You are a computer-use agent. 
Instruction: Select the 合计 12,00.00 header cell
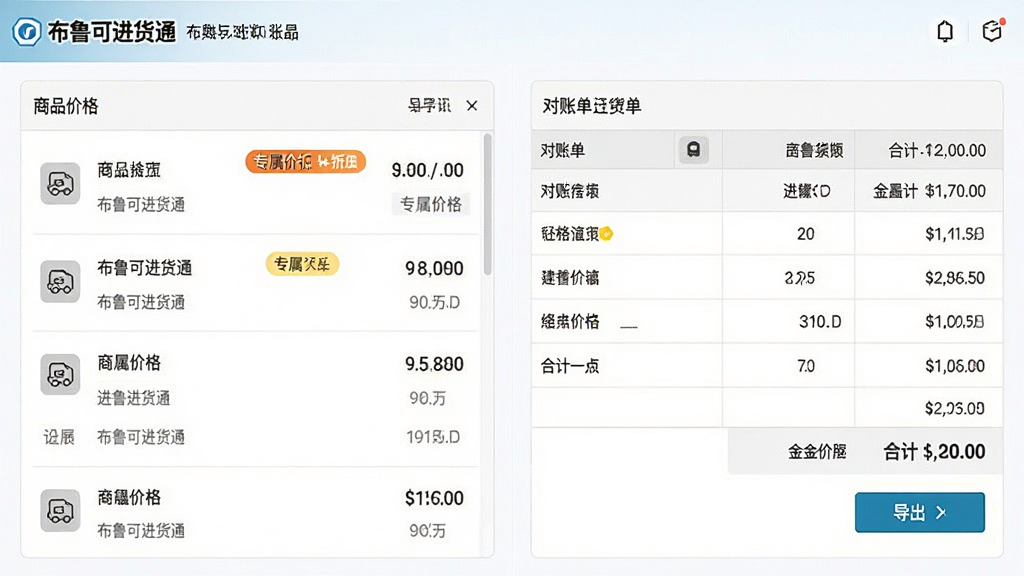pos(929,150)
